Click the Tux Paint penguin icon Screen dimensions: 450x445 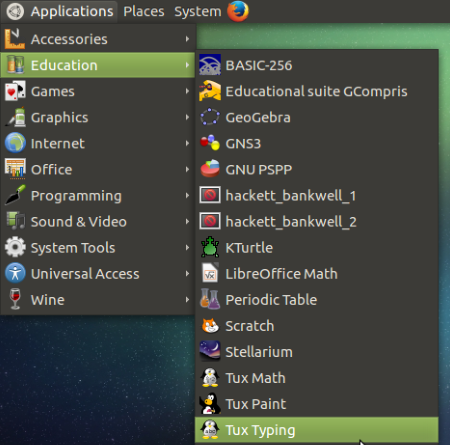point(210,403)
